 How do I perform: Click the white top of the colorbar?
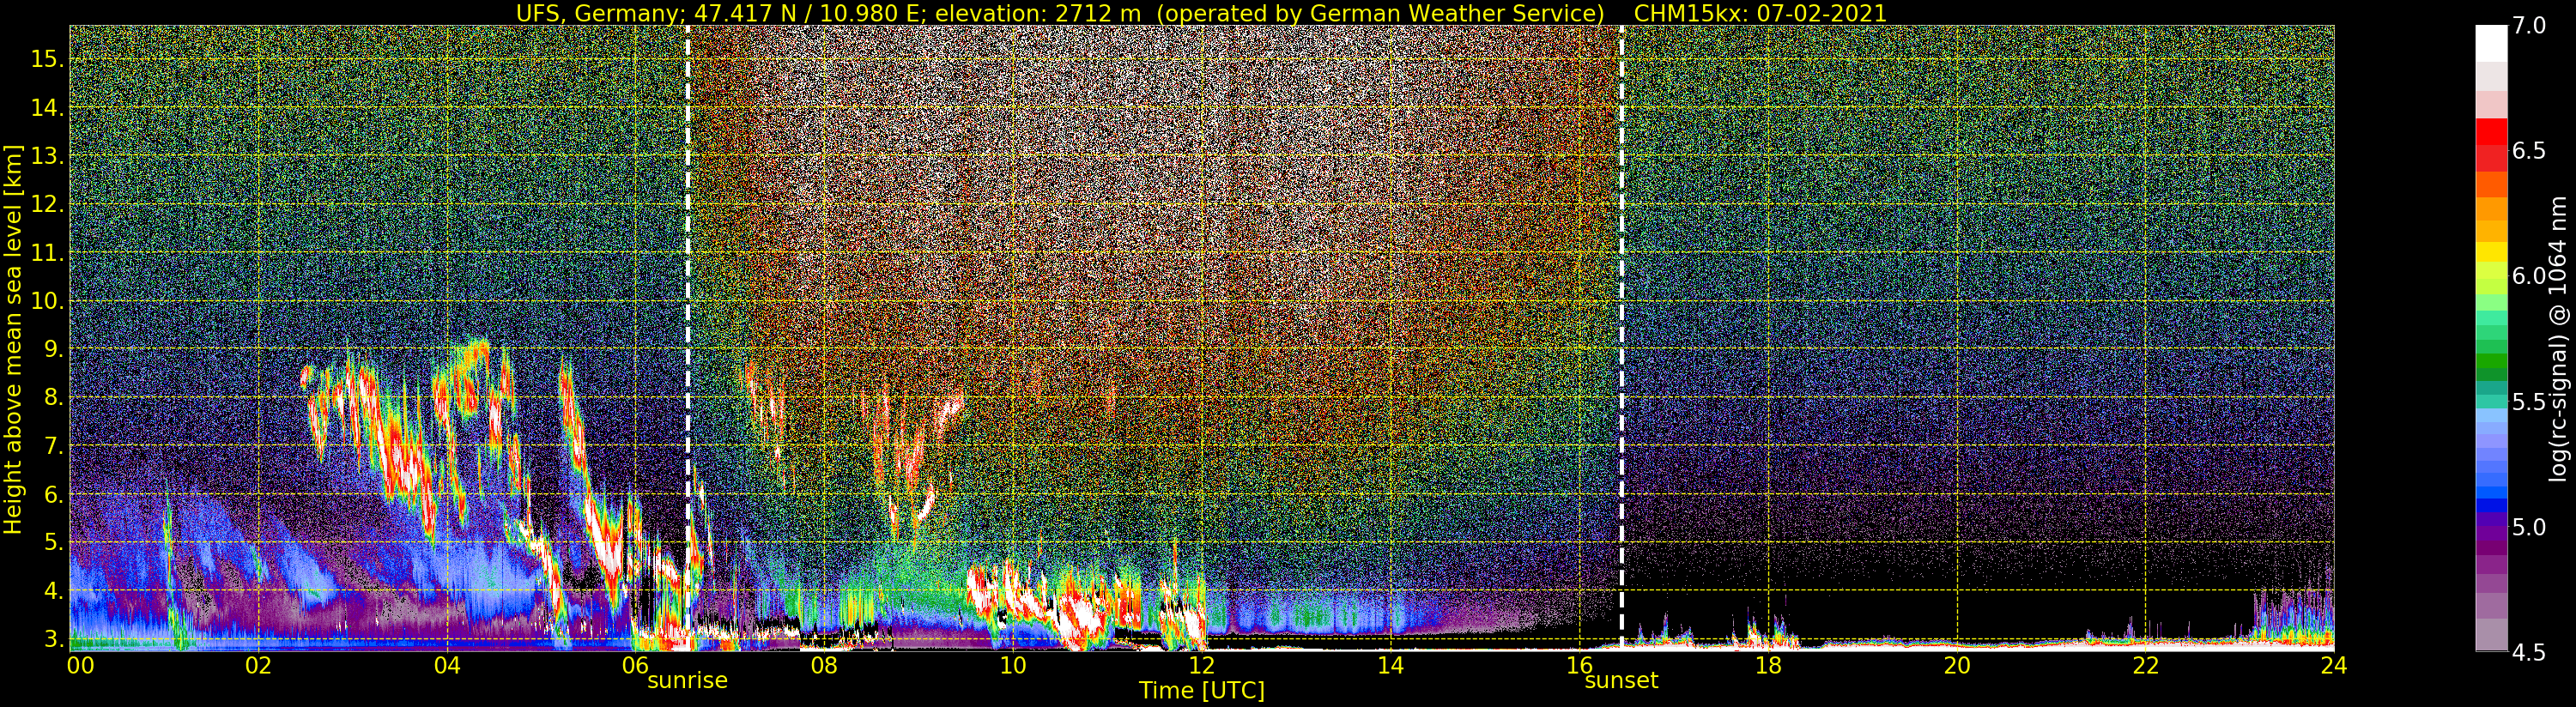[x=2491, y=45]
